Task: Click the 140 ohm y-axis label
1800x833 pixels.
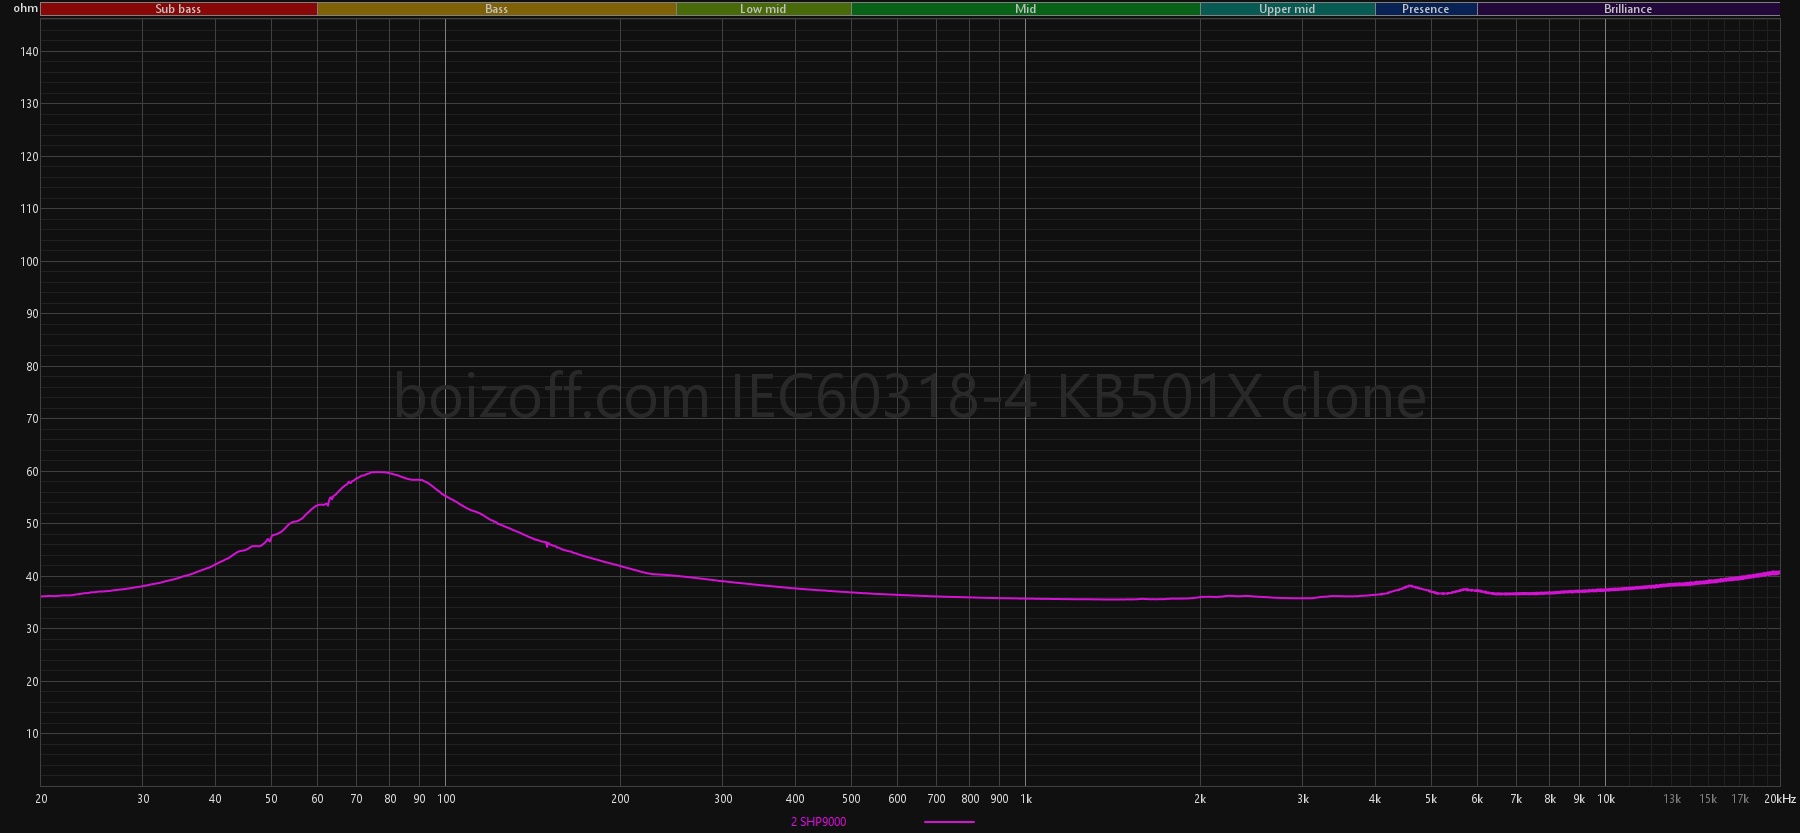Action: tap(29, 52)
